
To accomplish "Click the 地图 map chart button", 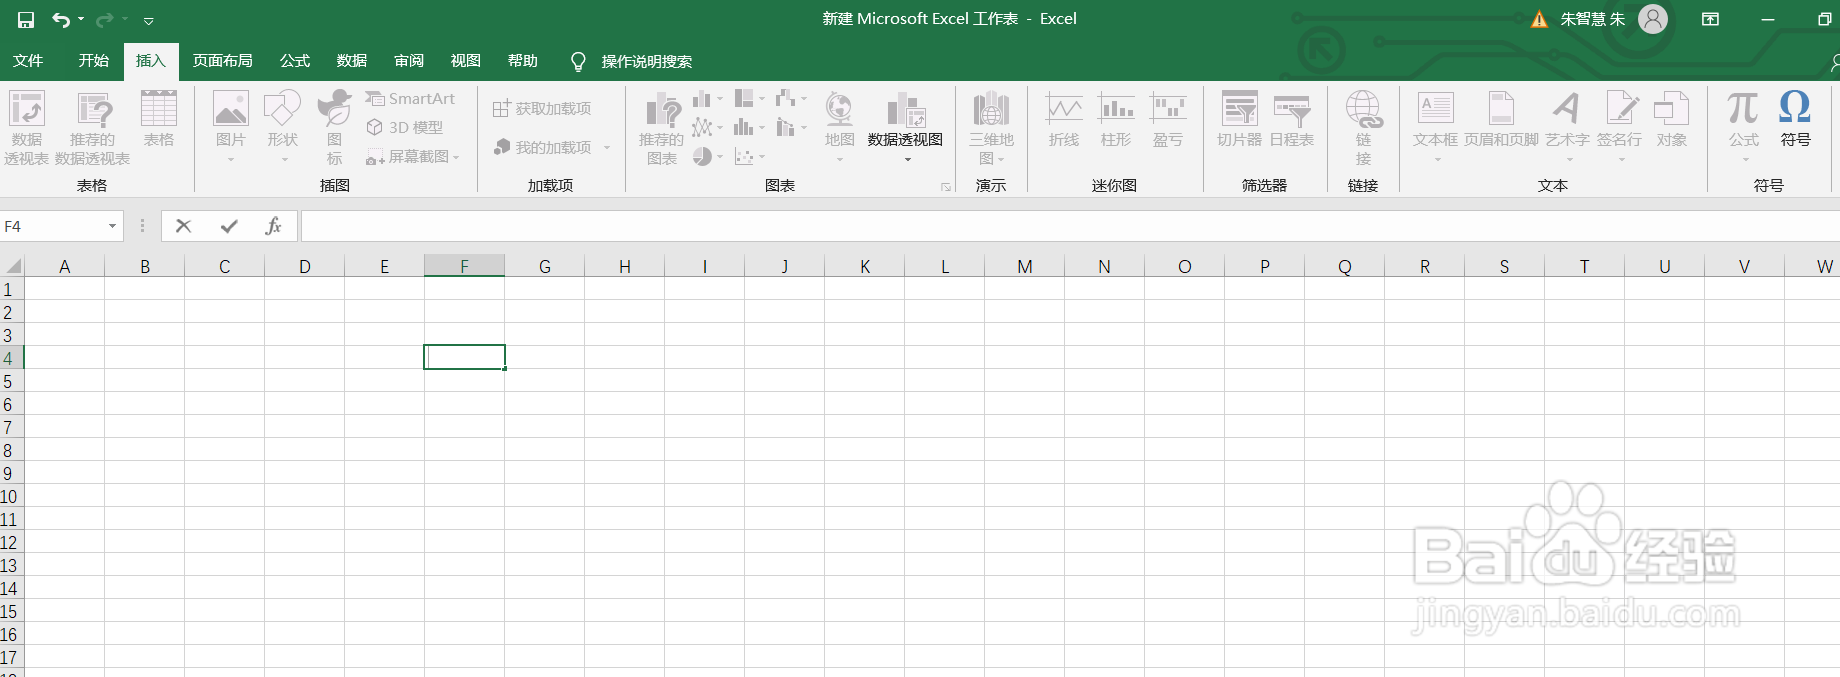I will pos(840,127).
